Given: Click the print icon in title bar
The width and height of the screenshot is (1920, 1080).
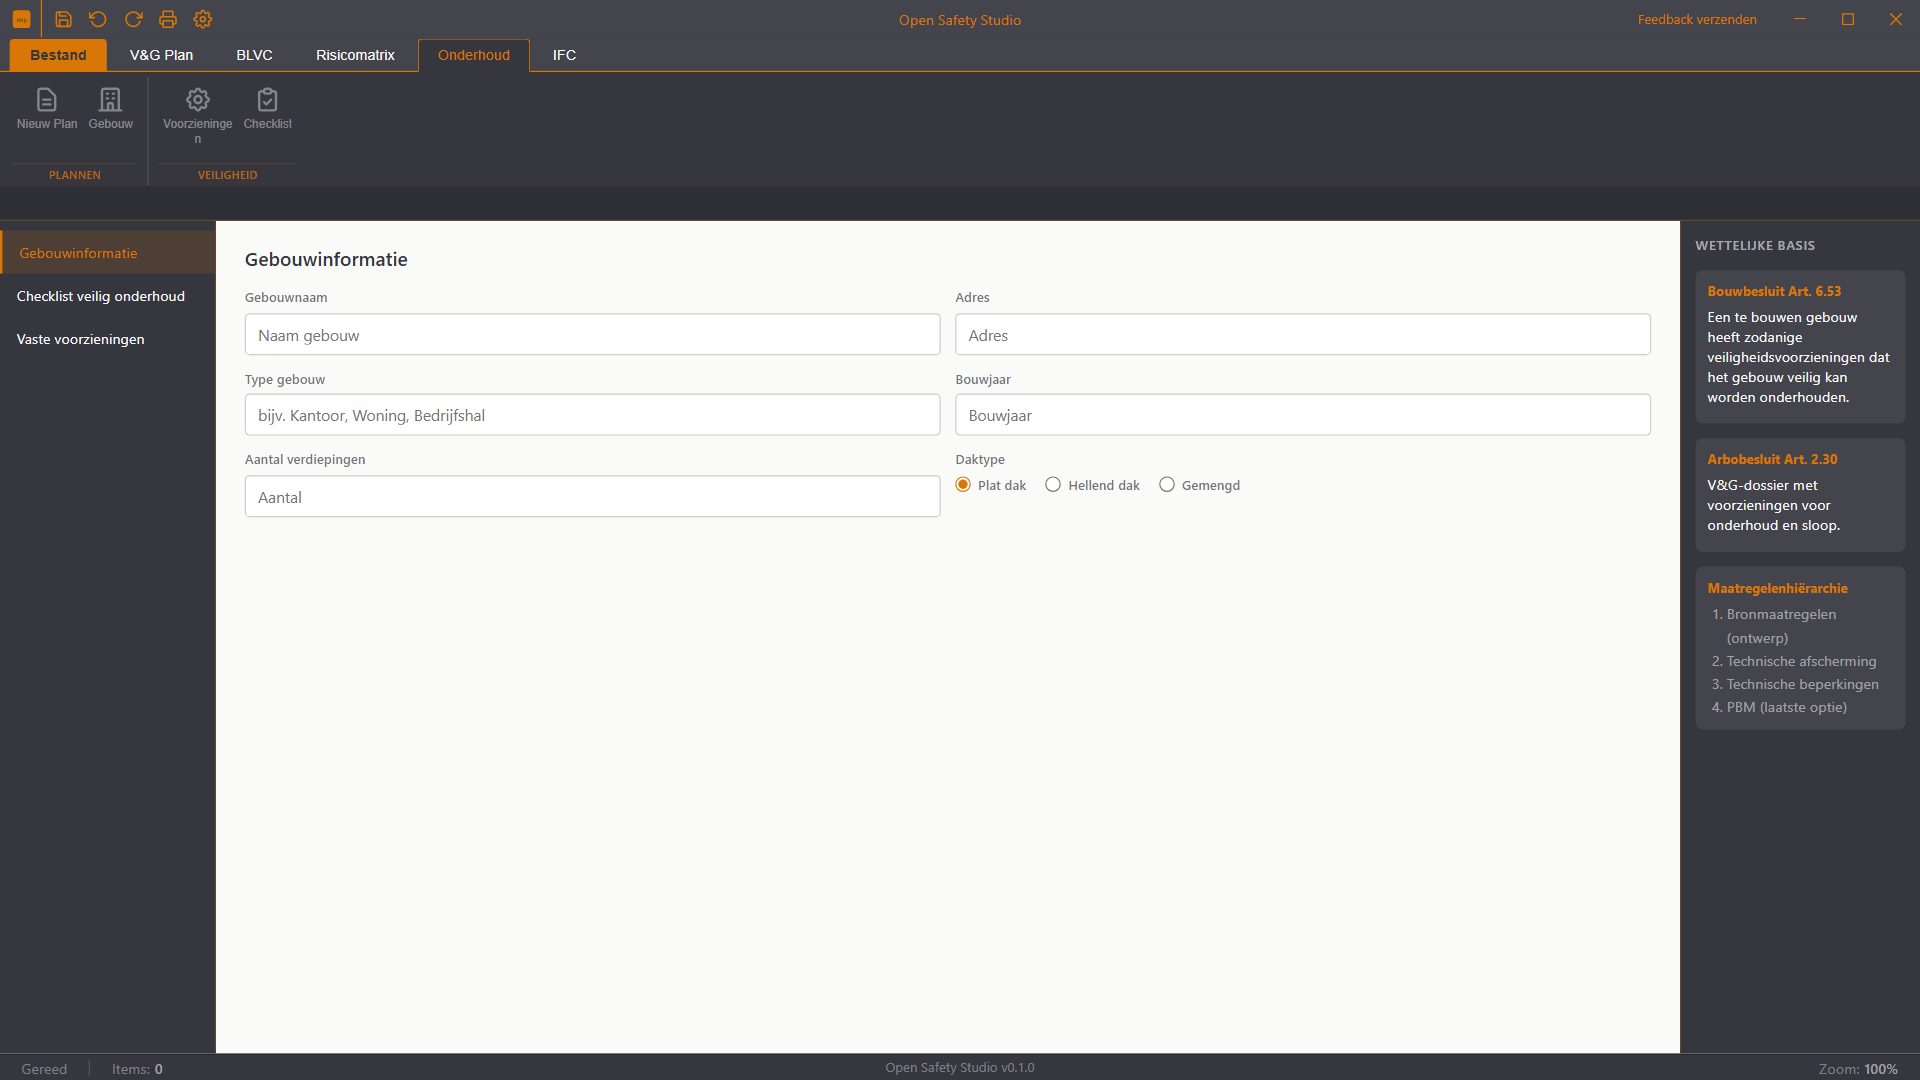Looking at the screenshot, I should click(168, 19).
